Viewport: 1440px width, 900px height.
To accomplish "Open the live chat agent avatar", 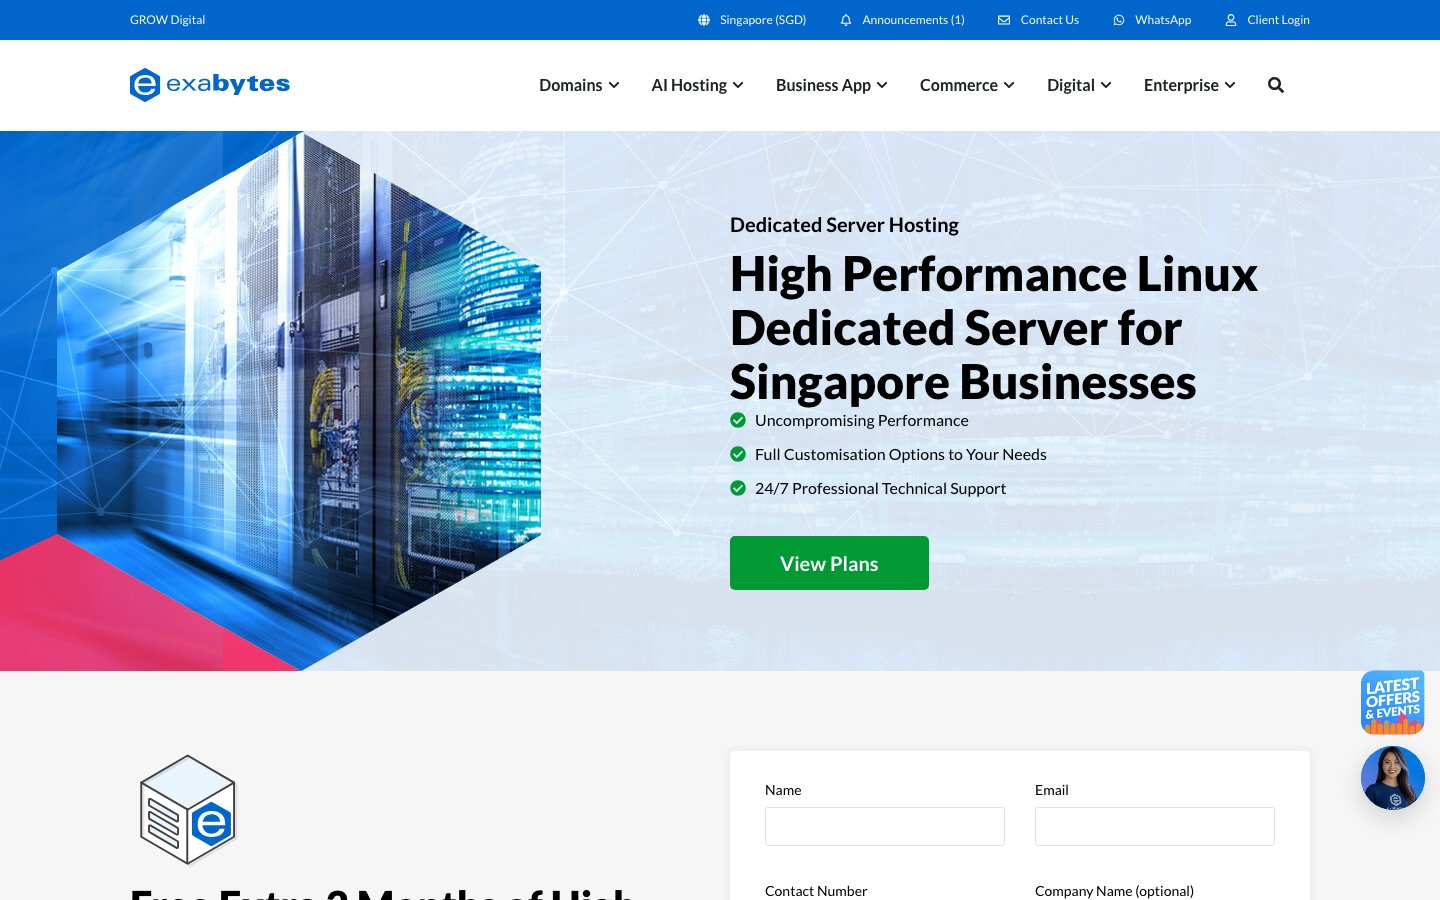I will (1393, 778).
